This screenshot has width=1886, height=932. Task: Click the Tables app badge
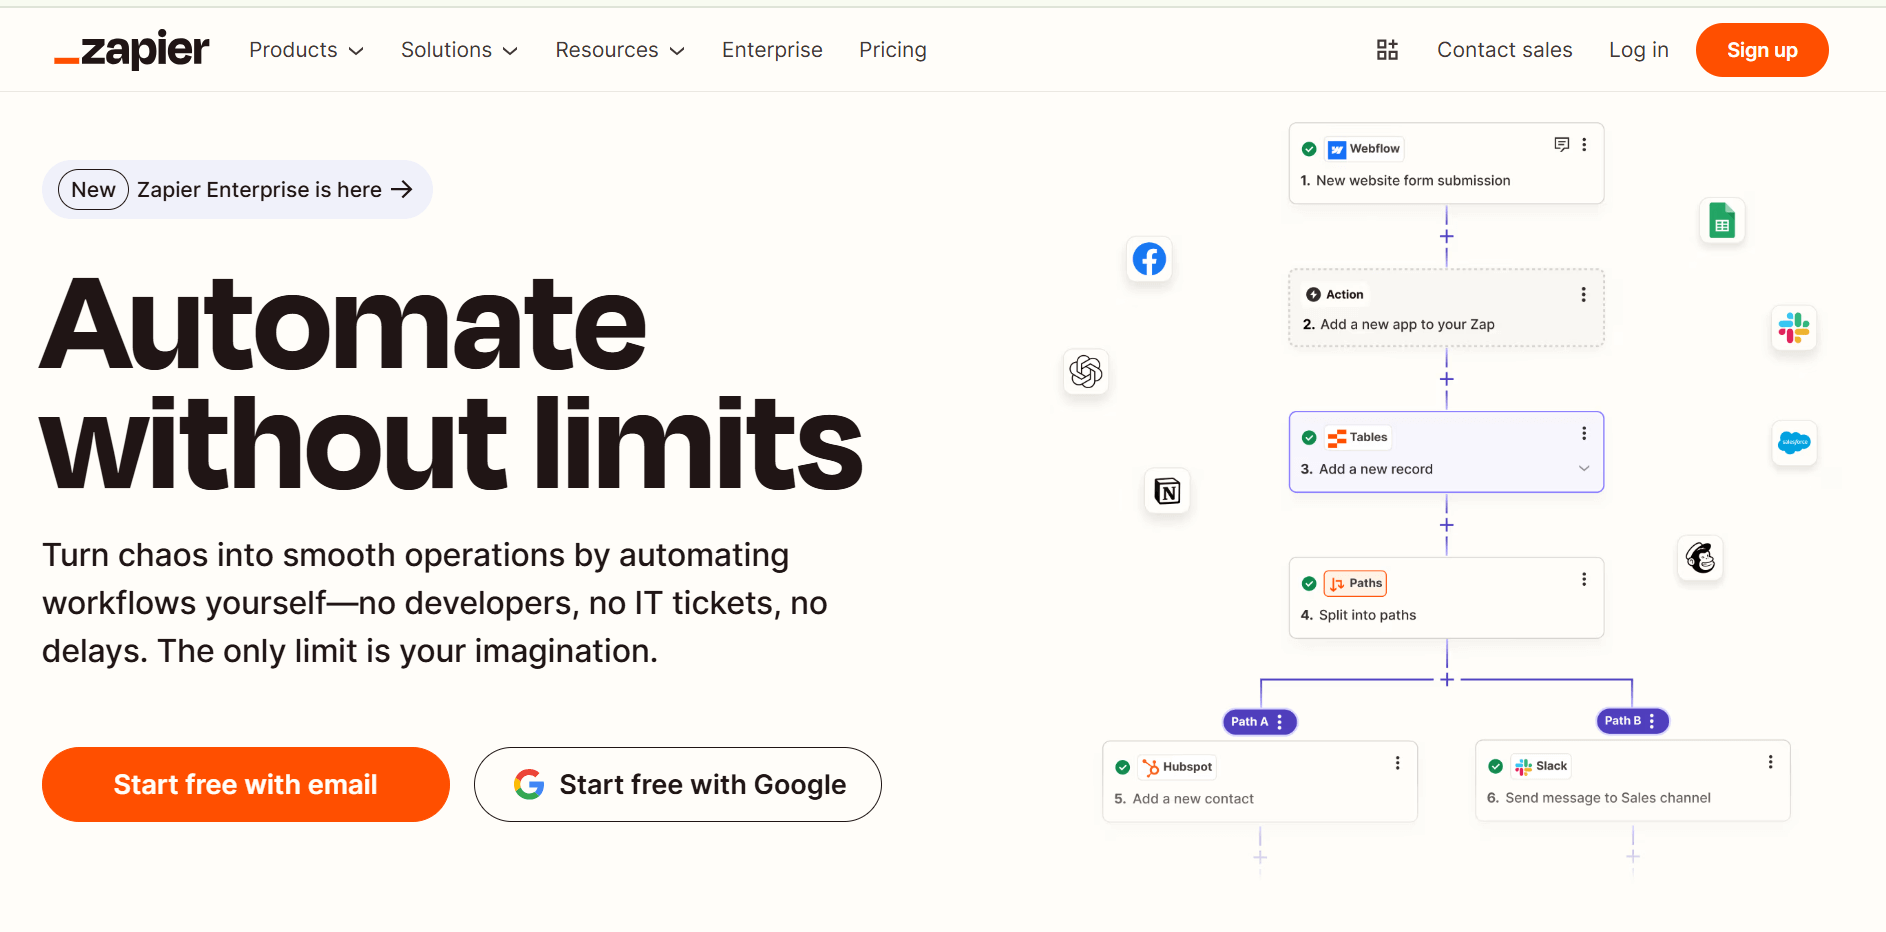coord(1358,437)
